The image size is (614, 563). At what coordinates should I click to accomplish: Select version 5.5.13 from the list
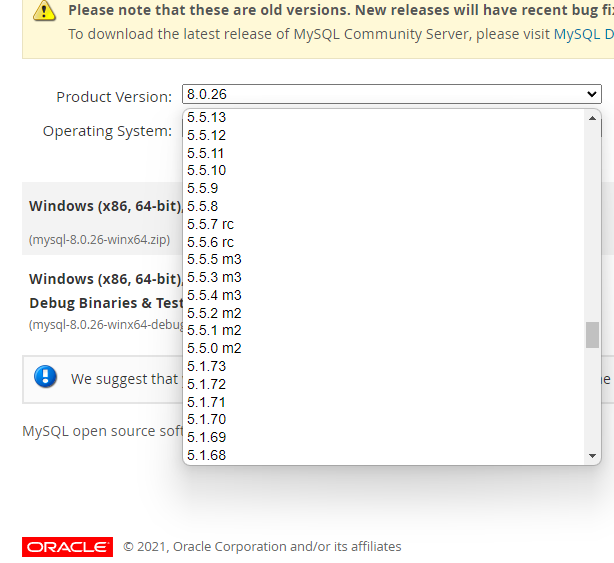[384, 117]
